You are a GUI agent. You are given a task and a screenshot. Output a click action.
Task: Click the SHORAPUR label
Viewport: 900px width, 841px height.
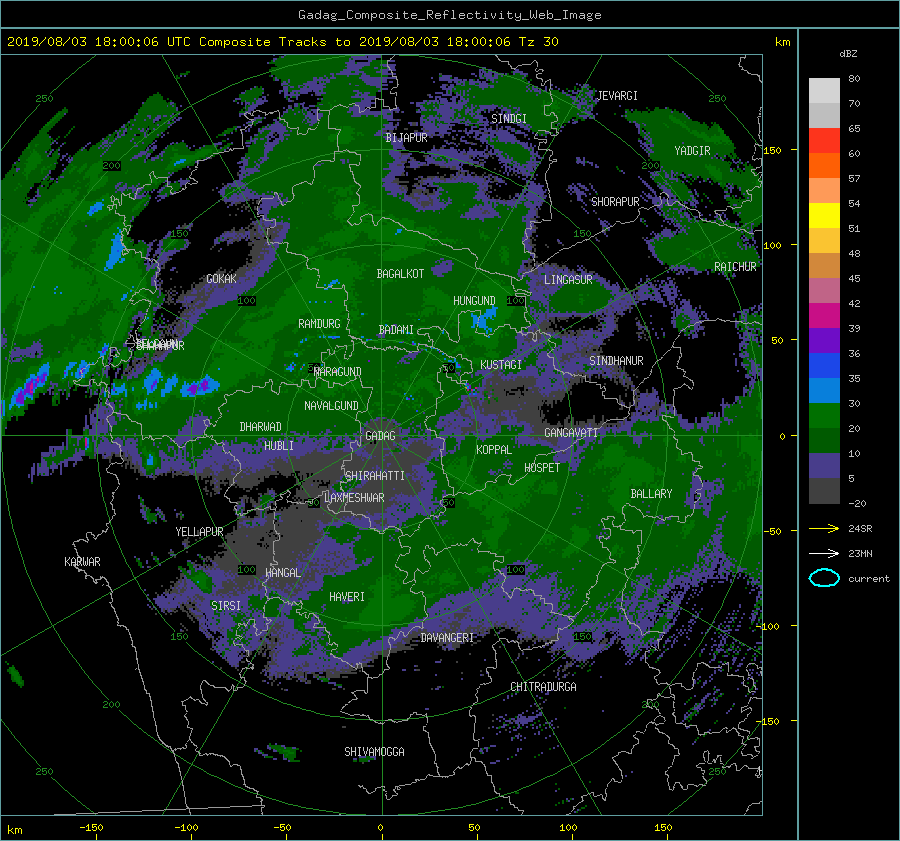615,202
